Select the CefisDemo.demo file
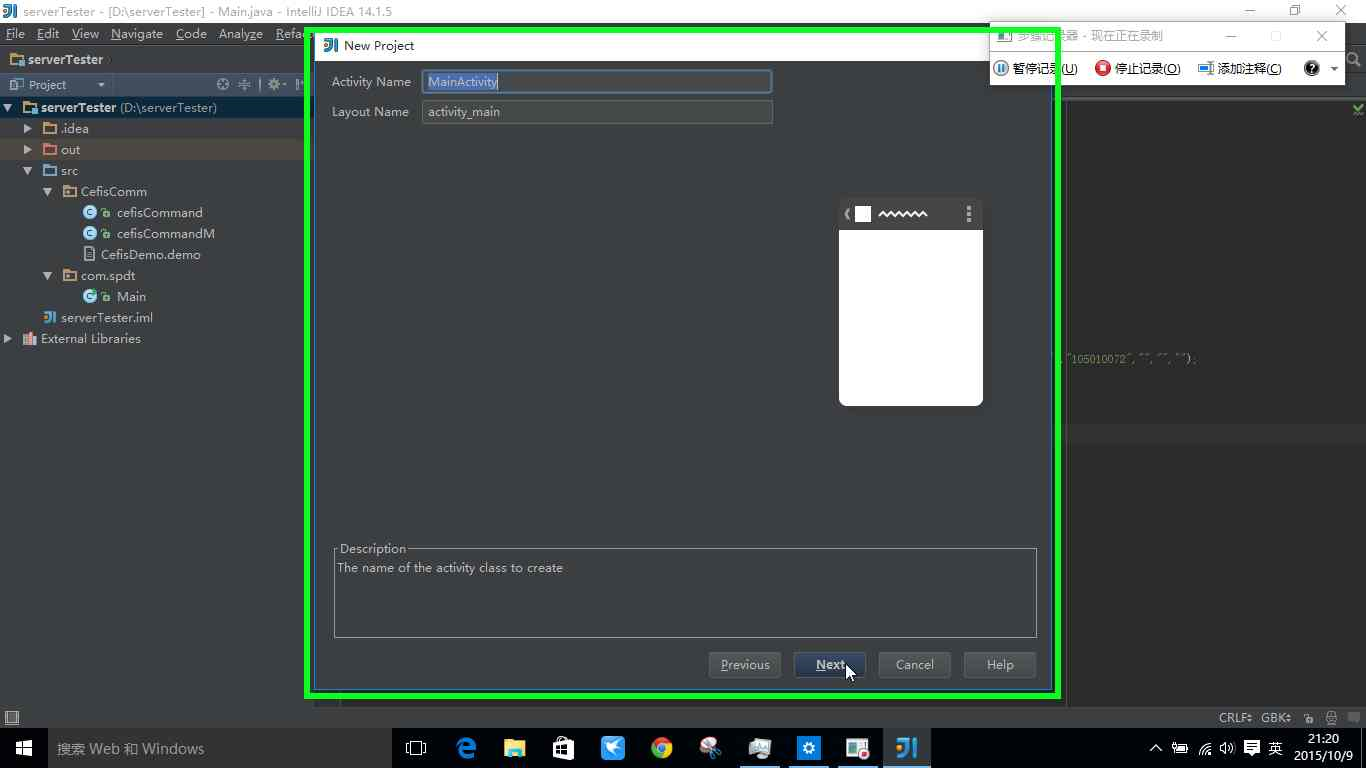Viewport: 1366px width, 768px height. (x=150, y=254)
